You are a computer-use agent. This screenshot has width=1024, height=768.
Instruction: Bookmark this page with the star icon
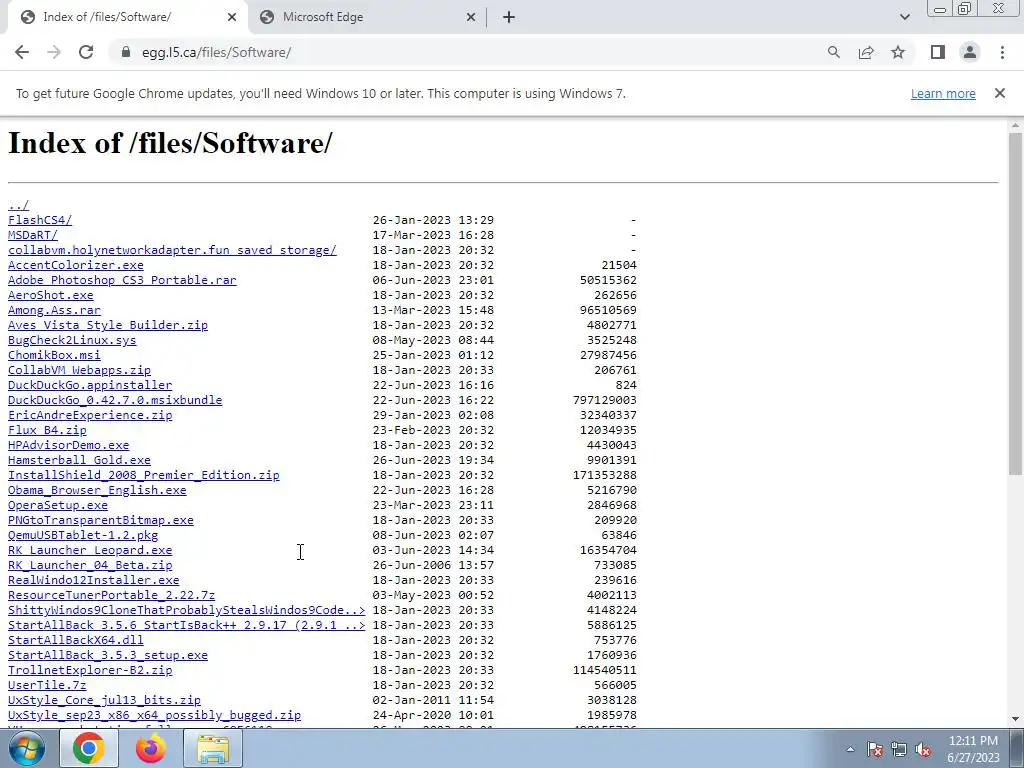(898, 52)
